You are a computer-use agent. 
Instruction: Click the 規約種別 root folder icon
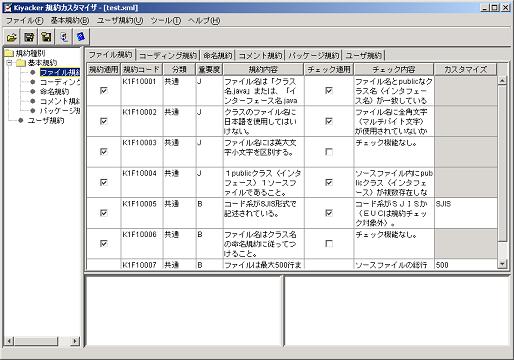click(9, 53)
